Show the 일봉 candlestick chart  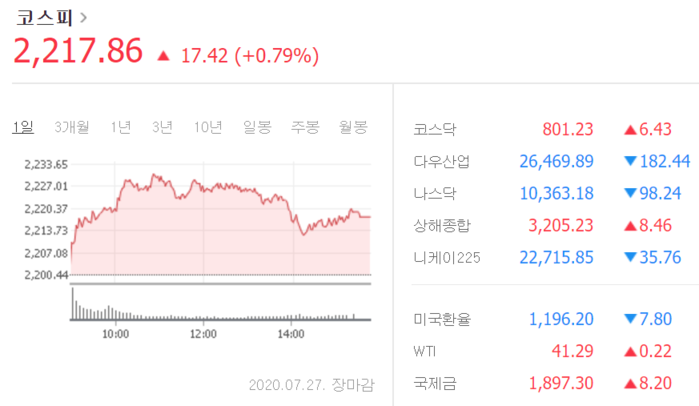click(x=257, y=127)
